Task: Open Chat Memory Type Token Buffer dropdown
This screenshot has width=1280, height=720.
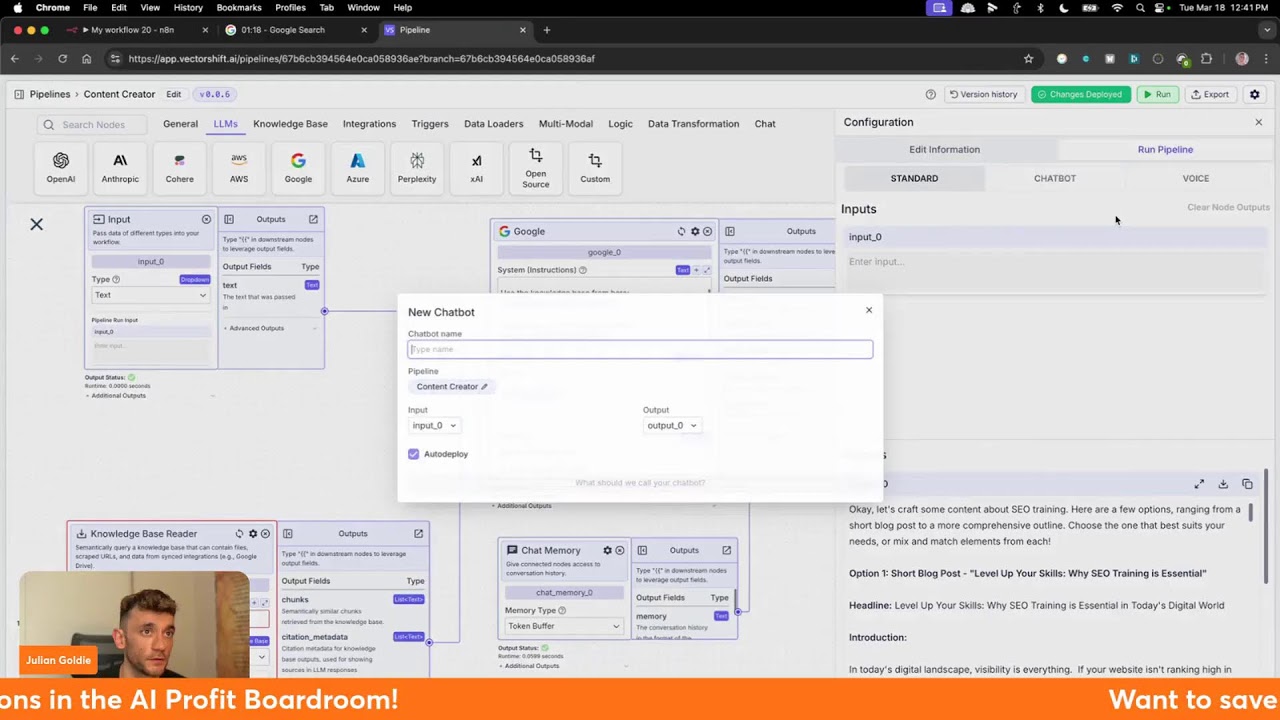Action: [x=564, y=626]
